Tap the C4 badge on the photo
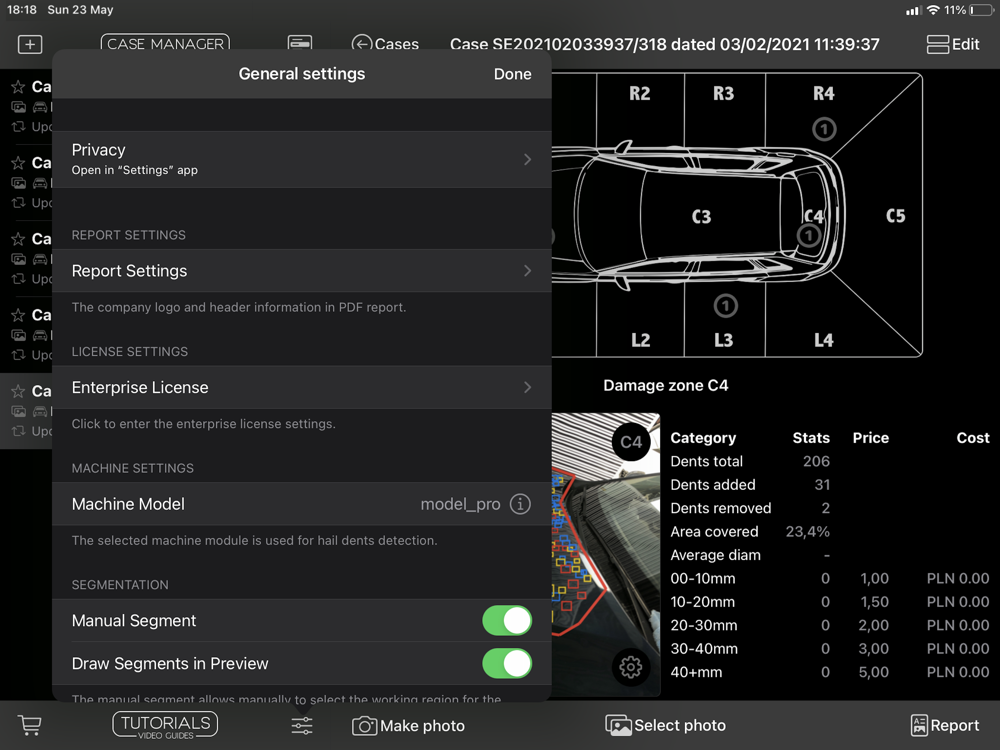Image resolution: width=1000 pixels, height=750 pixels. point(631,442)
